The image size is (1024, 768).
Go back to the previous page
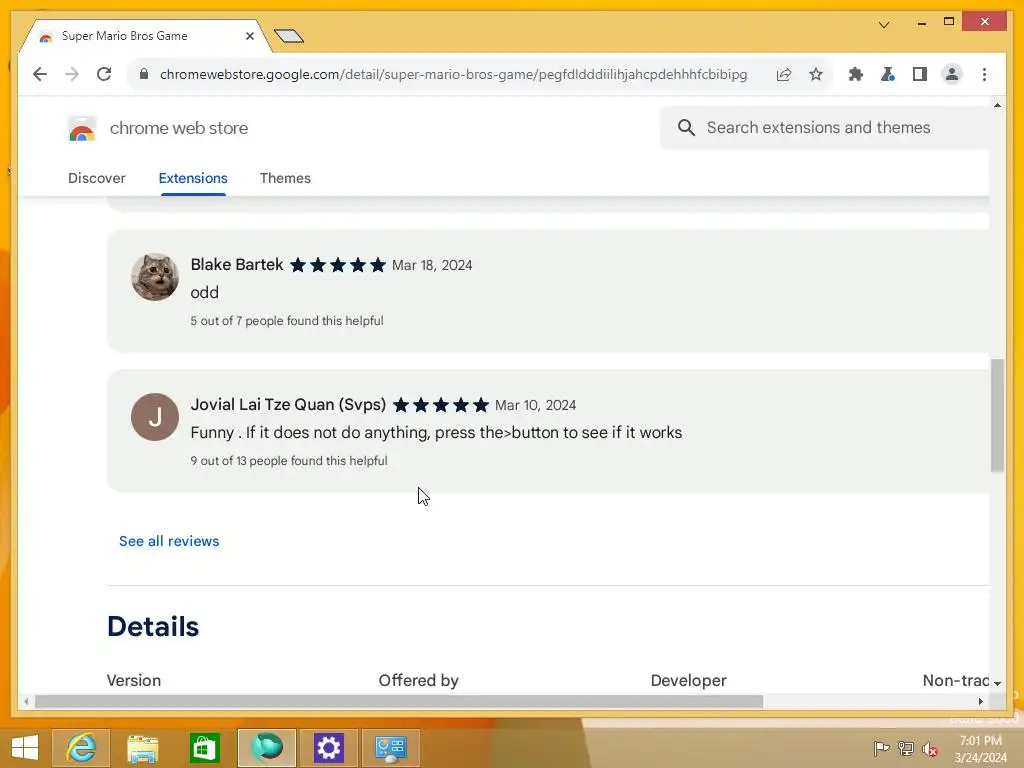pos(40,74)
